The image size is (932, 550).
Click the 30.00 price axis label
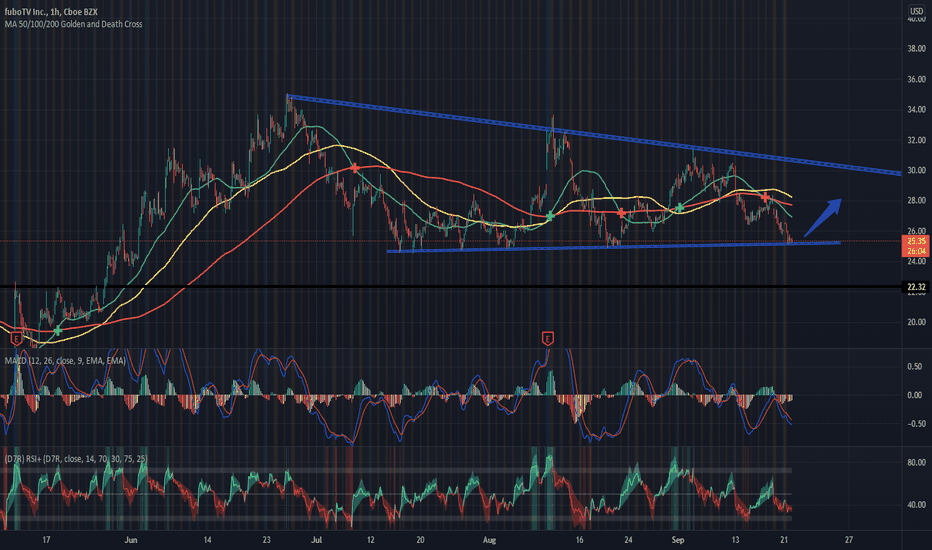pos(916,170)
